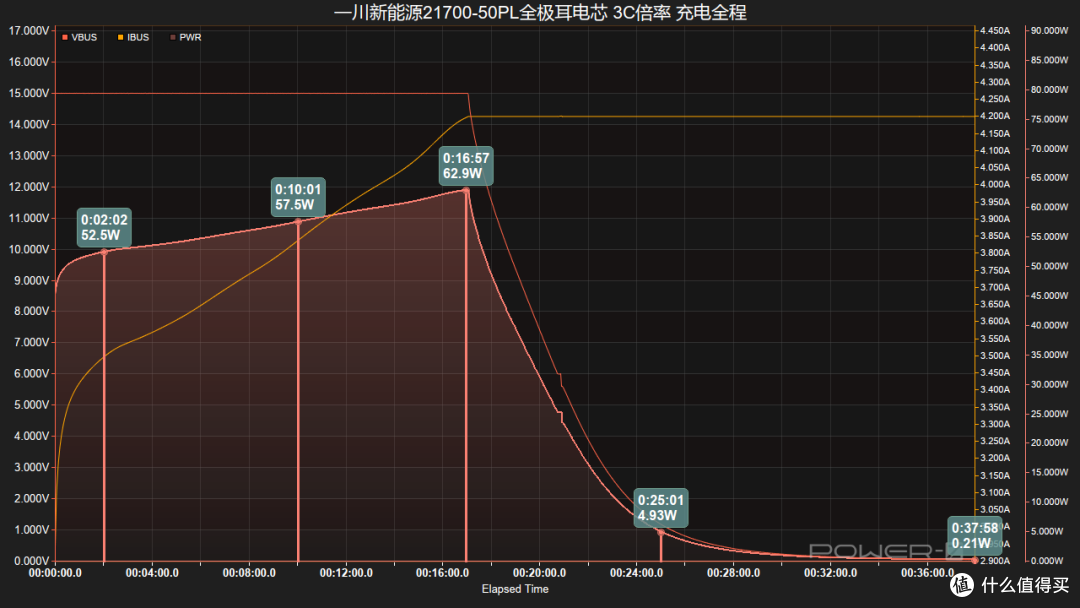Click the 什么值得买 logo icon
This screenshot has height=608, width=1080.
coord(962,585)
